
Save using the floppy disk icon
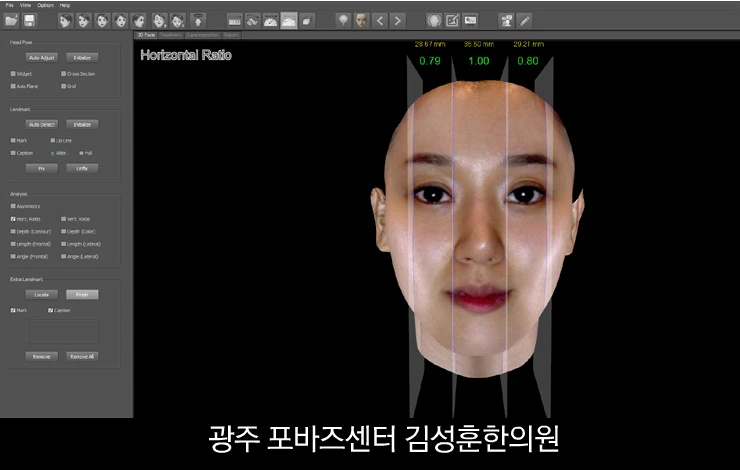29,20
